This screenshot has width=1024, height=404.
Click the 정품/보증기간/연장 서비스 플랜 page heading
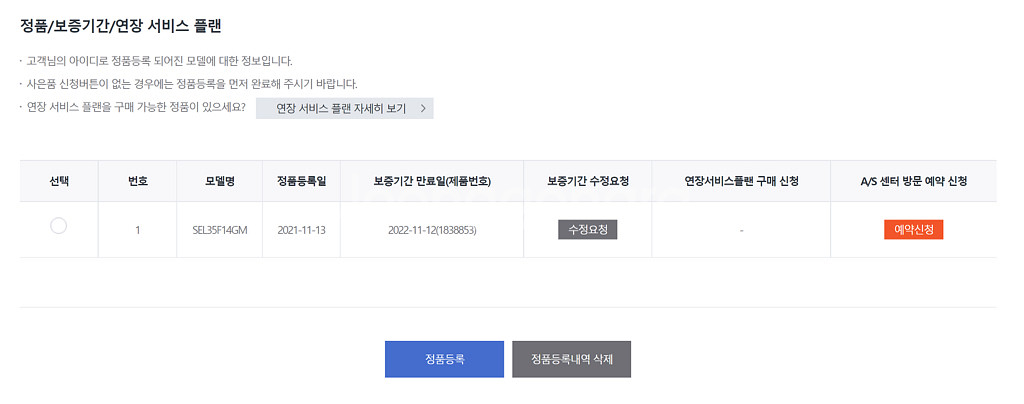coord(121,26)
